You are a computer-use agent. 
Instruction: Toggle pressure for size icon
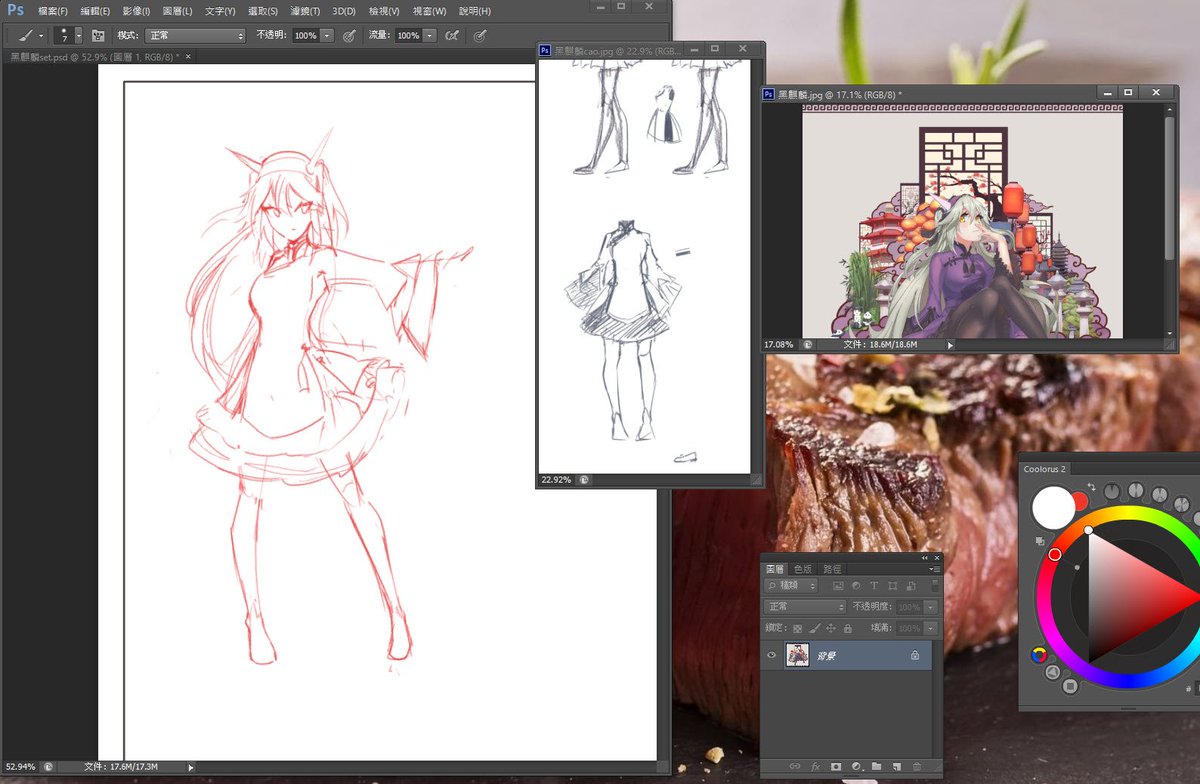click(480, 35)
